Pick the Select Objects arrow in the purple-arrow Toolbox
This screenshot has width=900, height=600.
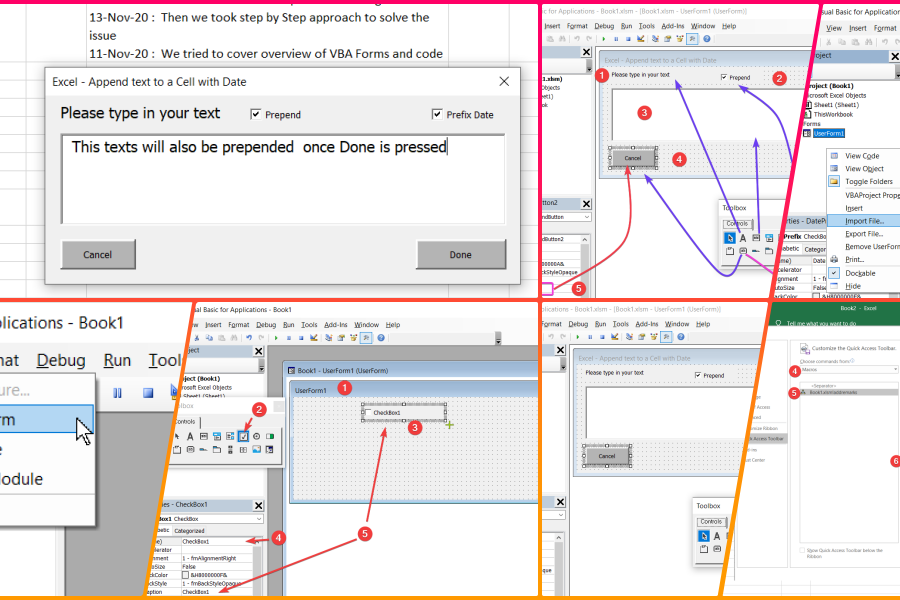(x=730, y=238)
